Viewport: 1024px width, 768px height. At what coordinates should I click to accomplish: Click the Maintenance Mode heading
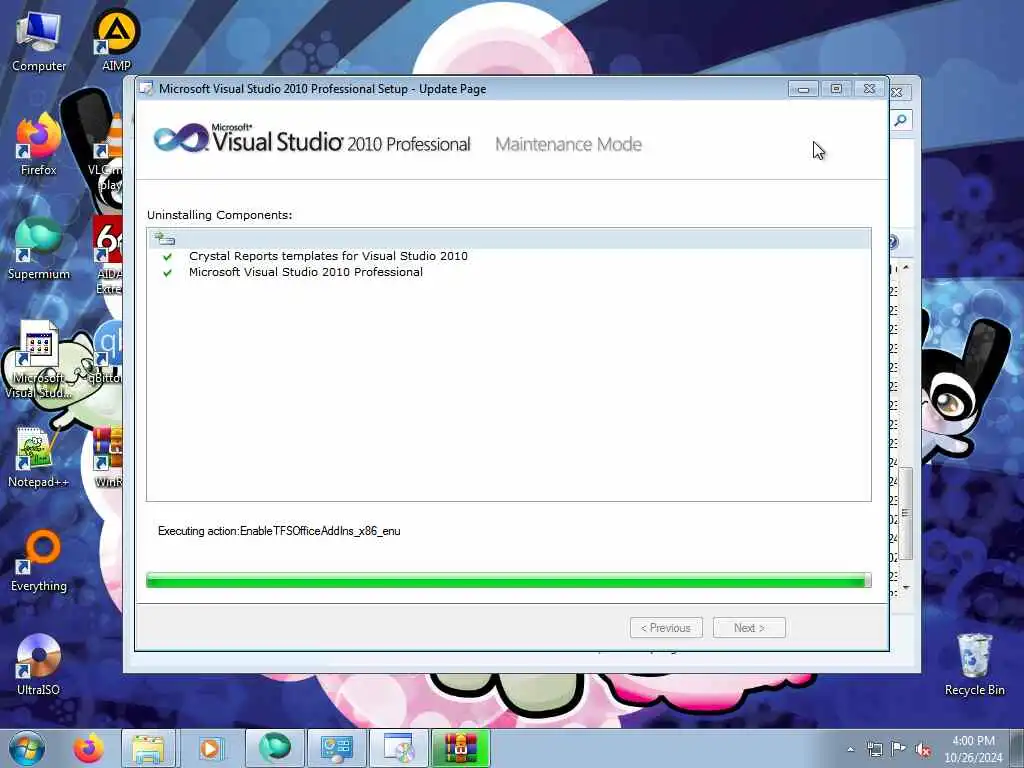pos(568,144)
